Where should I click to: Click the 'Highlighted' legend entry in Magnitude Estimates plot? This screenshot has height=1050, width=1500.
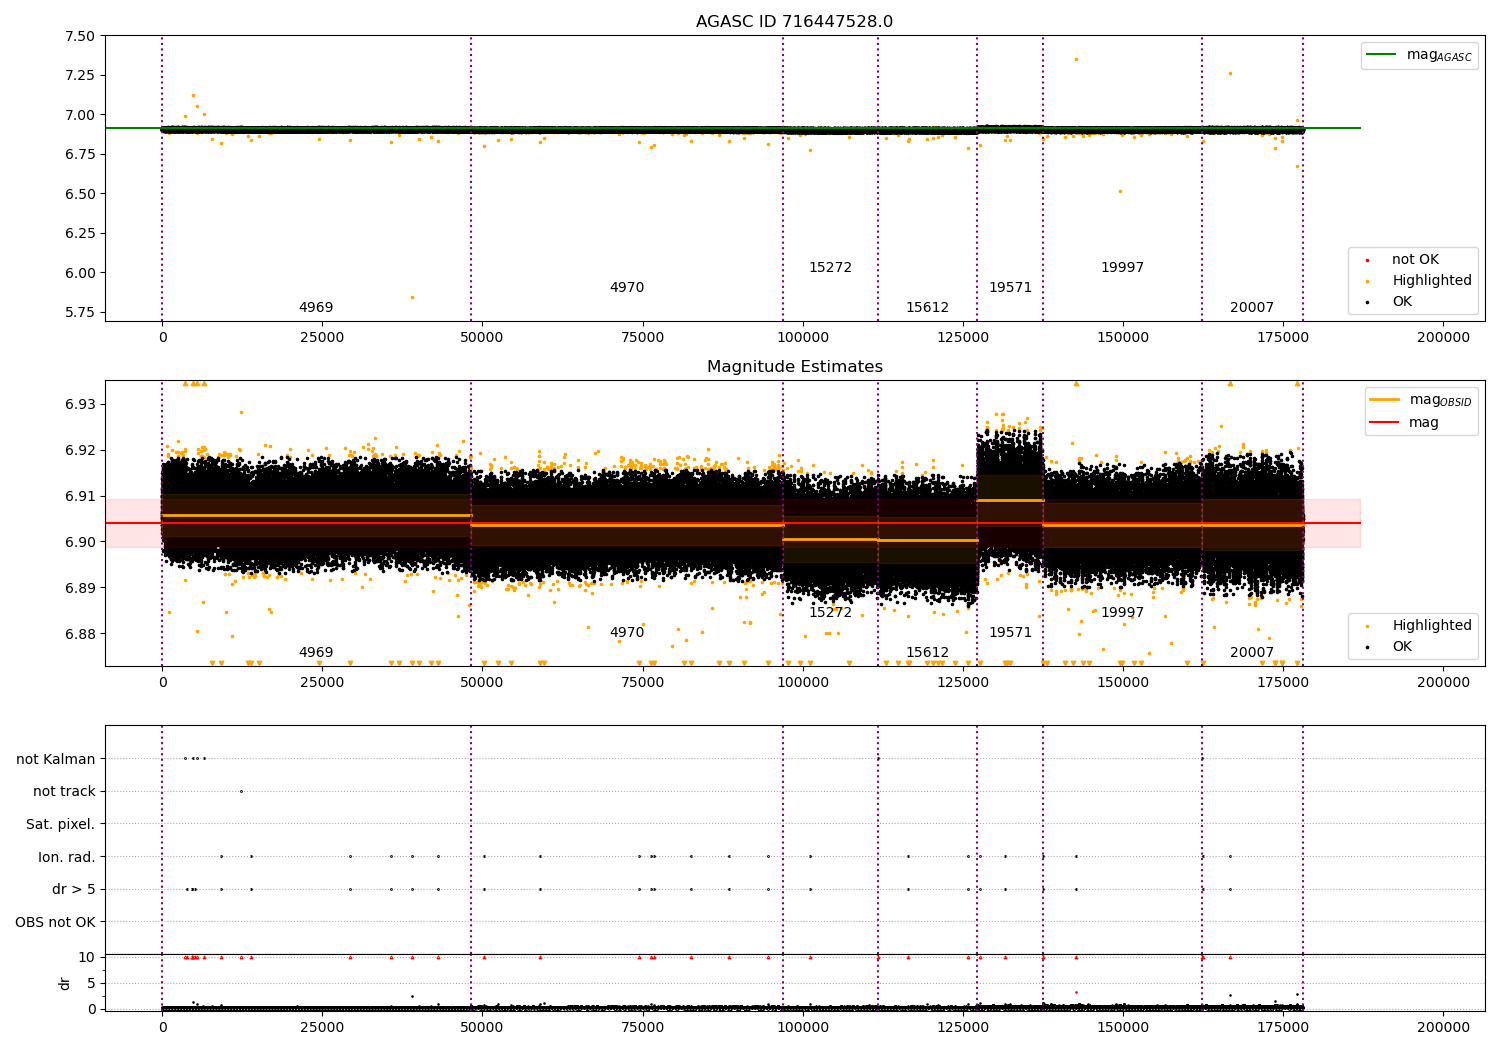pos(1431,626)
